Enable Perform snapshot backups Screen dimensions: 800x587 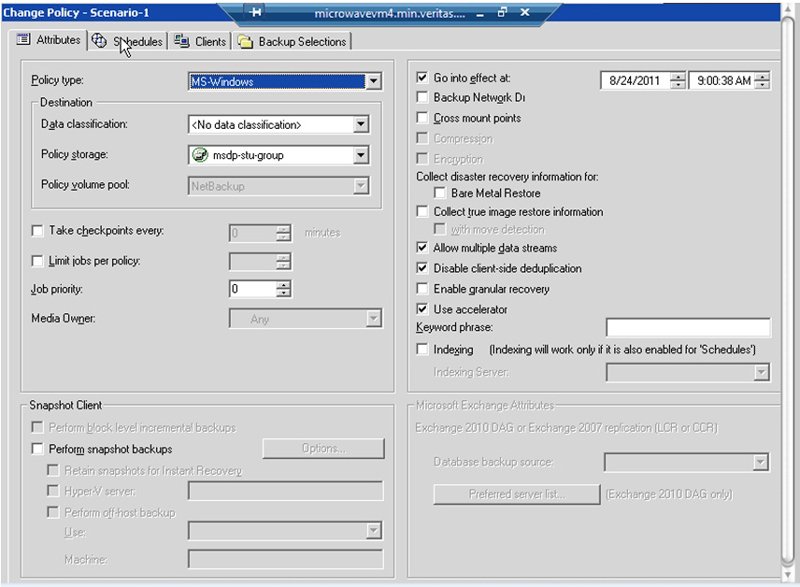click(37, 449)
